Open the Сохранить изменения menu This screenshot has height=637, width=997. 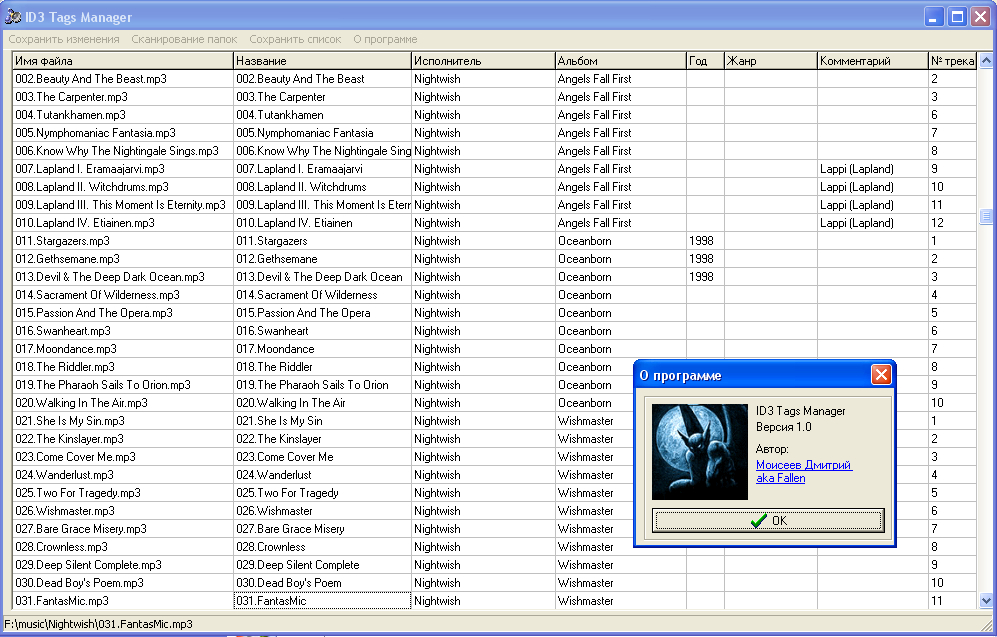(x=64, y=39)
